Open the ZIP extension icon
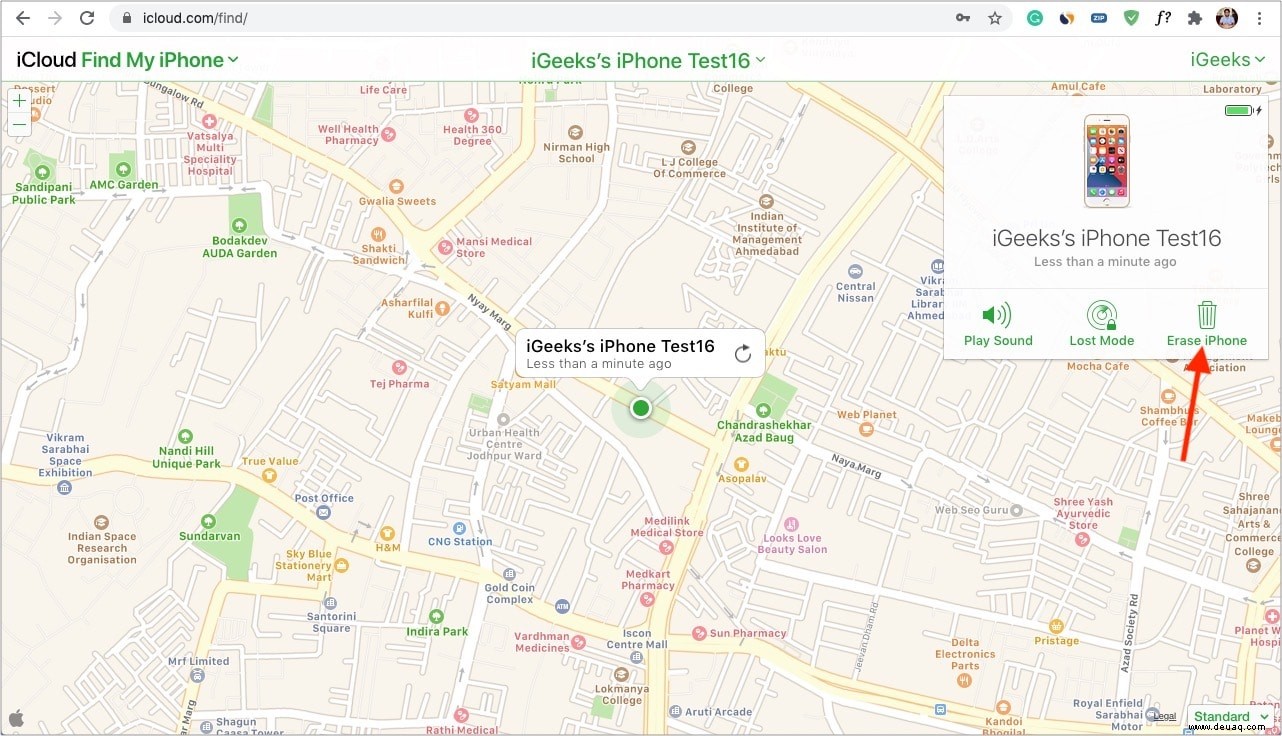 [1098, 18]
